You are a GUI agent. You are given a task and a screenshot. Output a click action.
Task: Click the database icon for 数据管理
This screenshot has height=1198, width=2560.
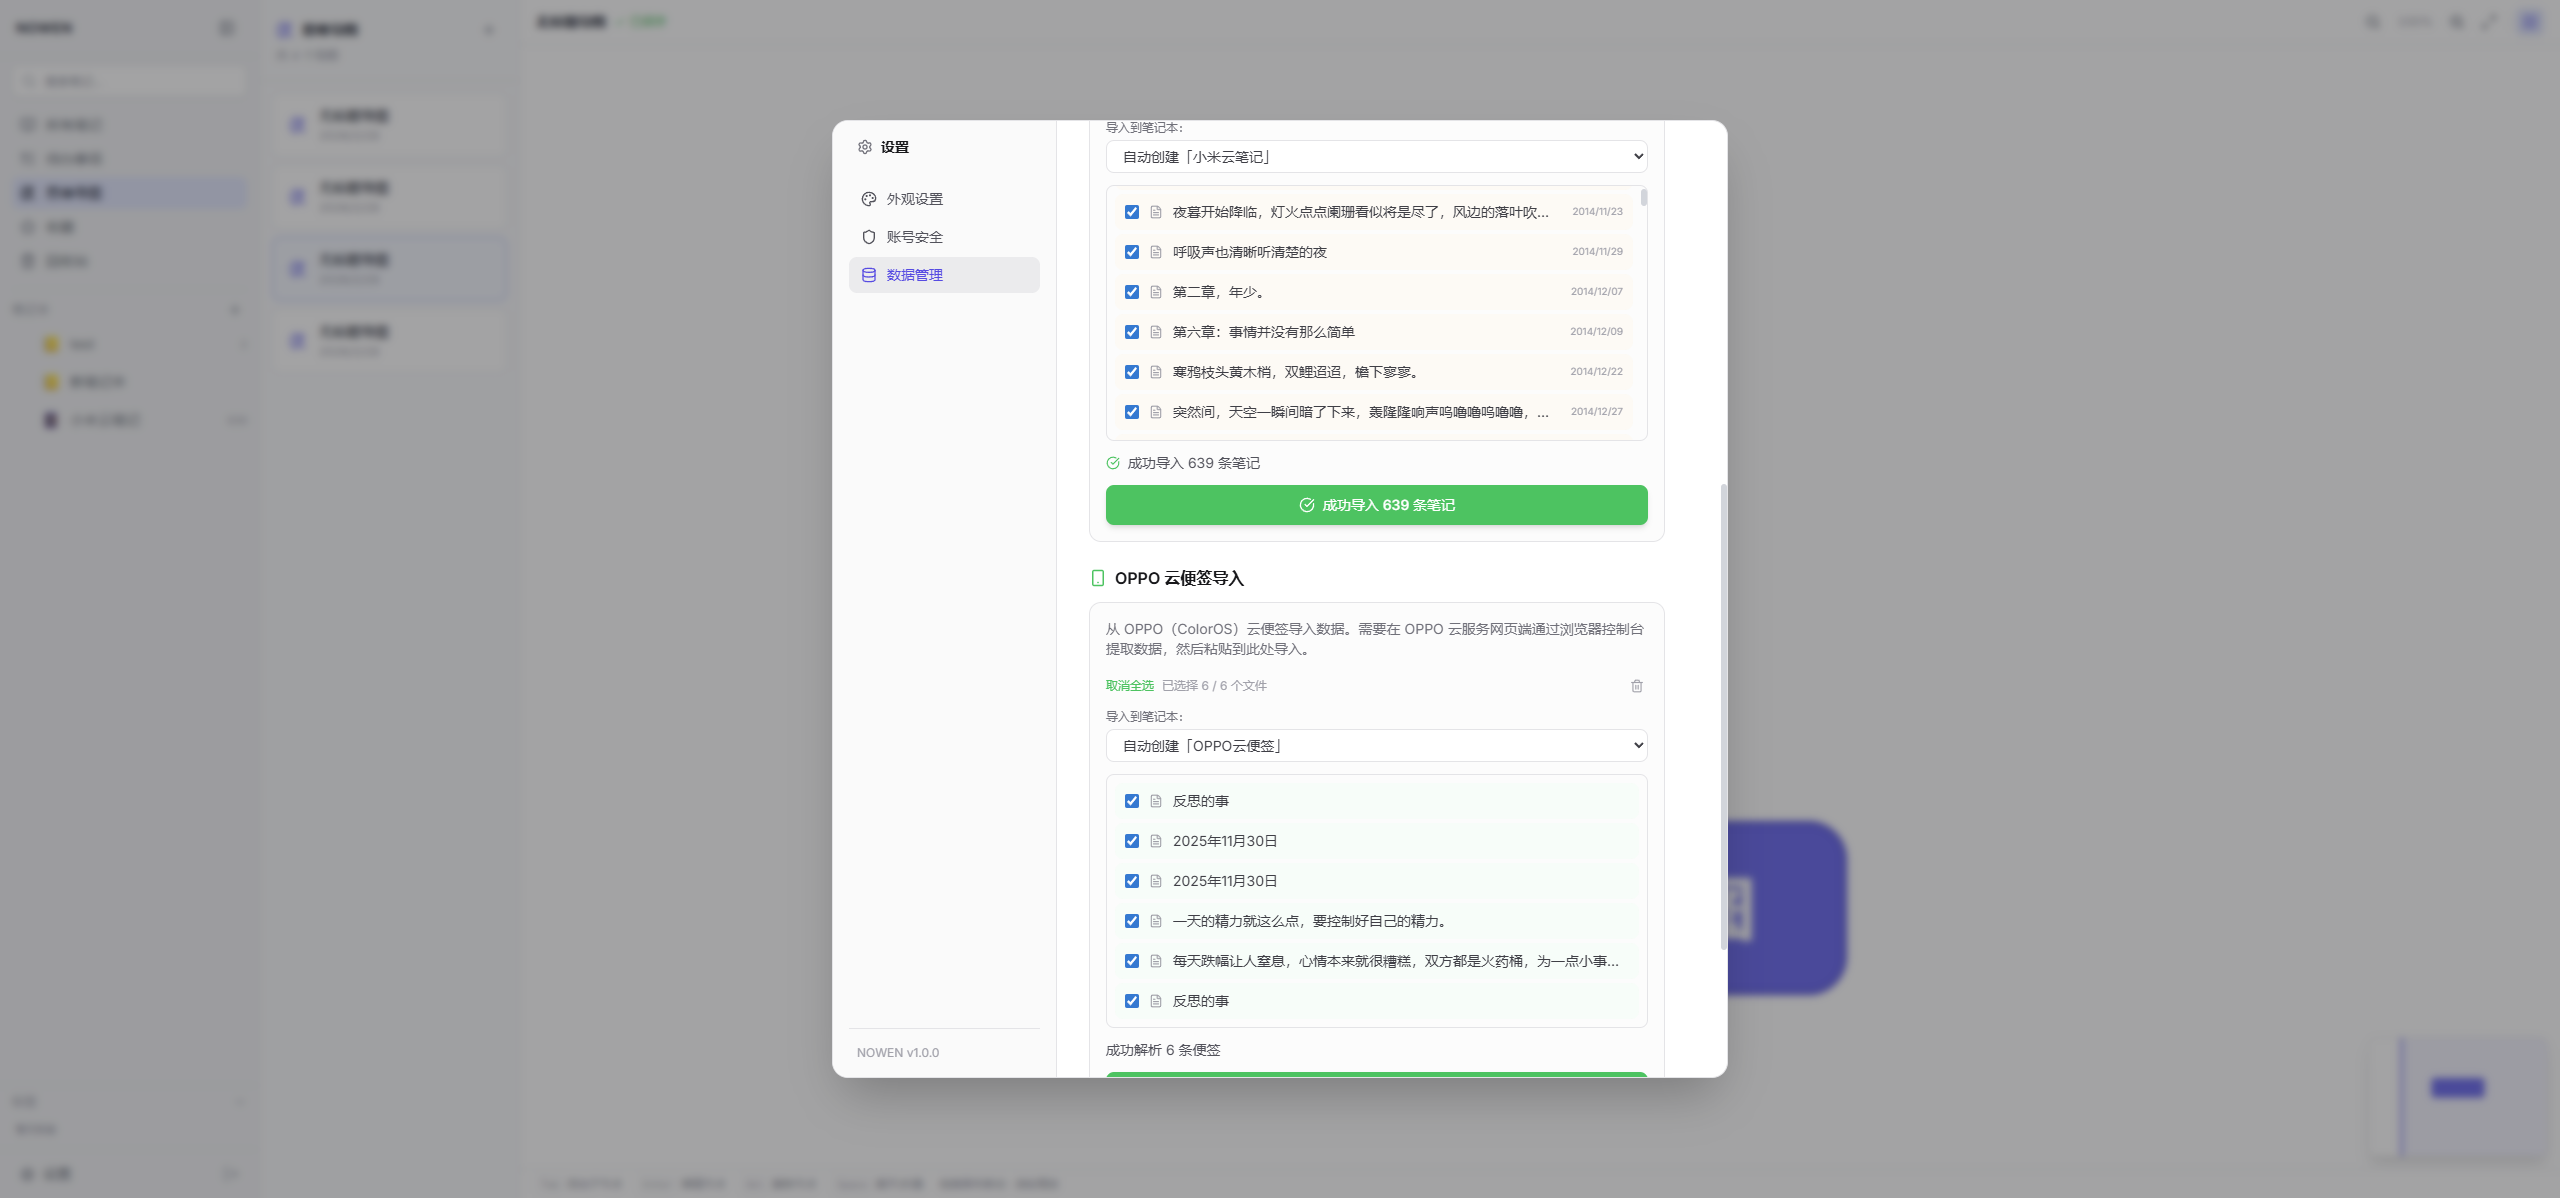(x=868, y=275)
